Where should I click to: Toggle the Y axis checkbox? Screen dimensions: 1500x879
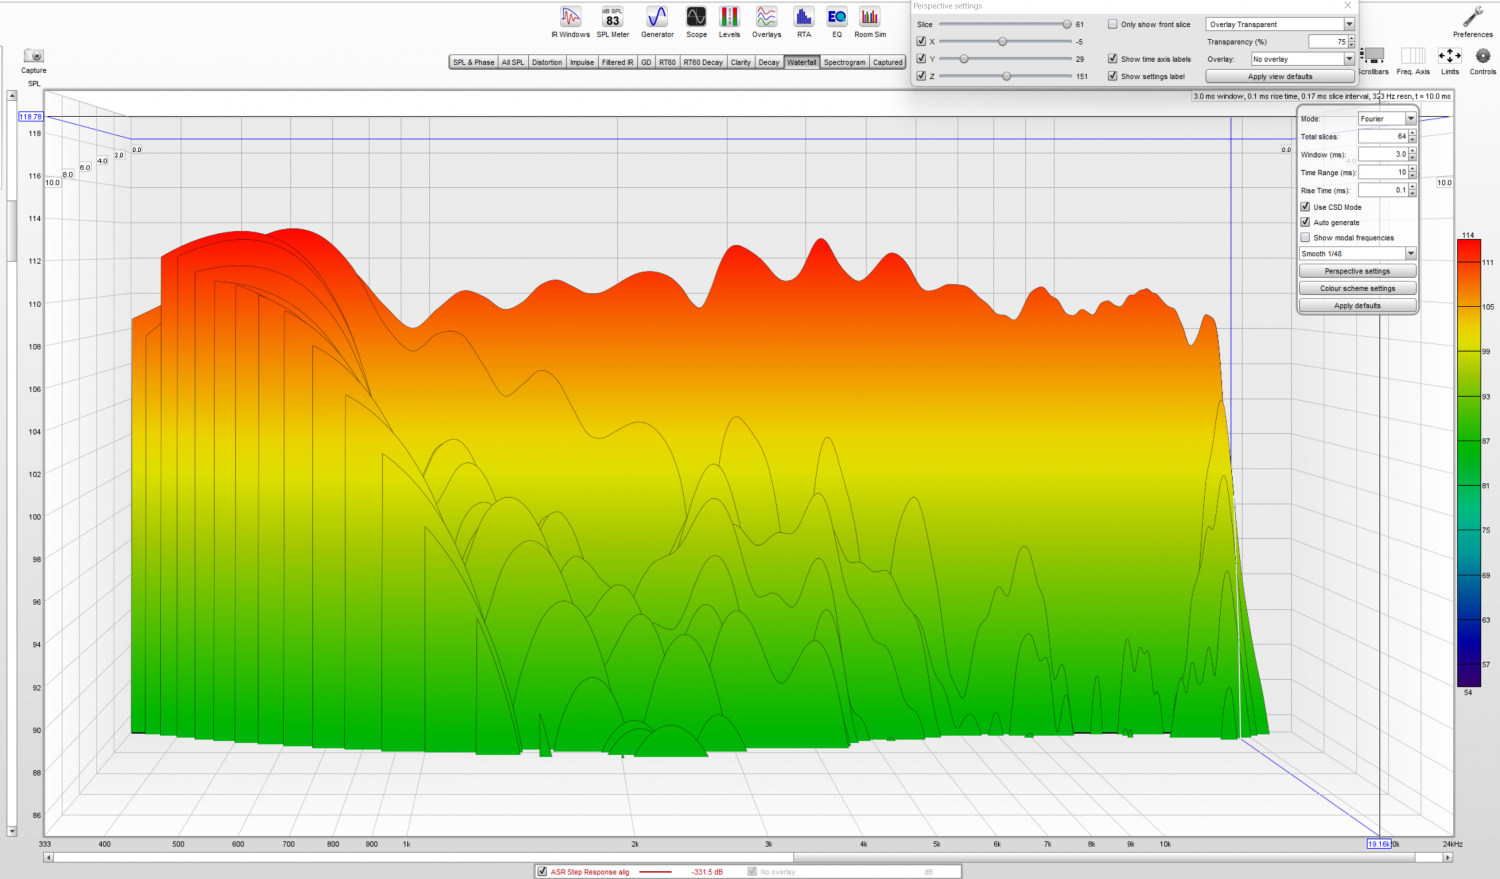921,59
